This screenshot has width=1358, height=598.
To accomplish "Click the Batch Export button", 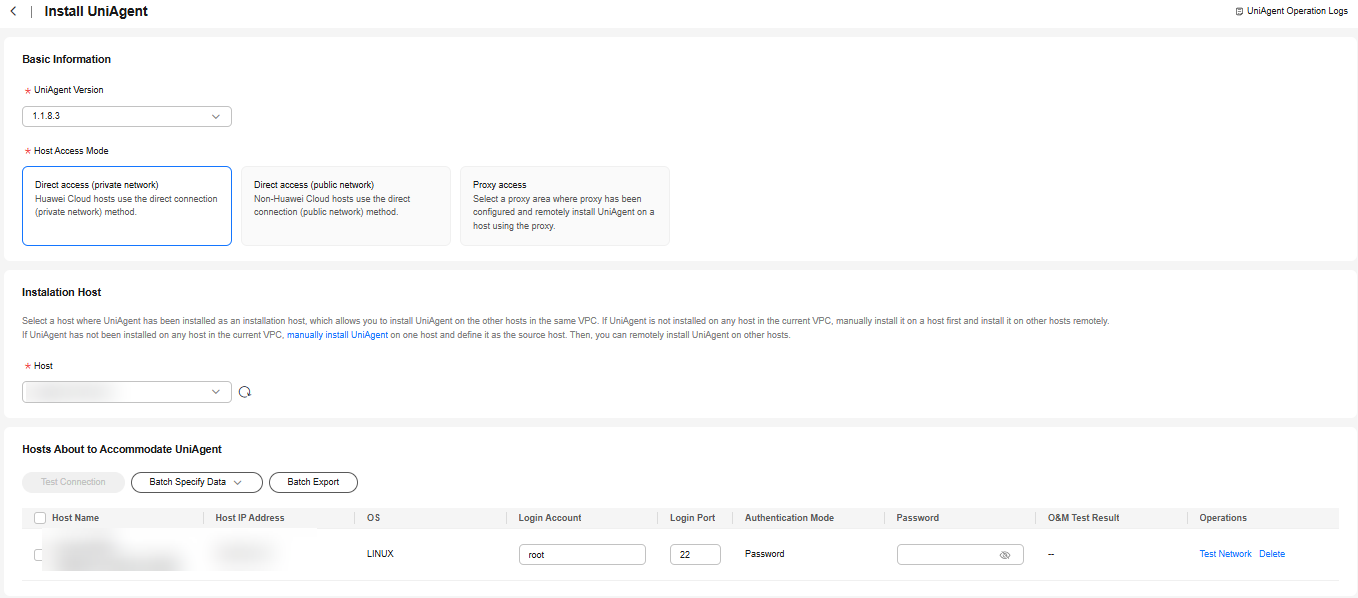I will tap(313, 482).
